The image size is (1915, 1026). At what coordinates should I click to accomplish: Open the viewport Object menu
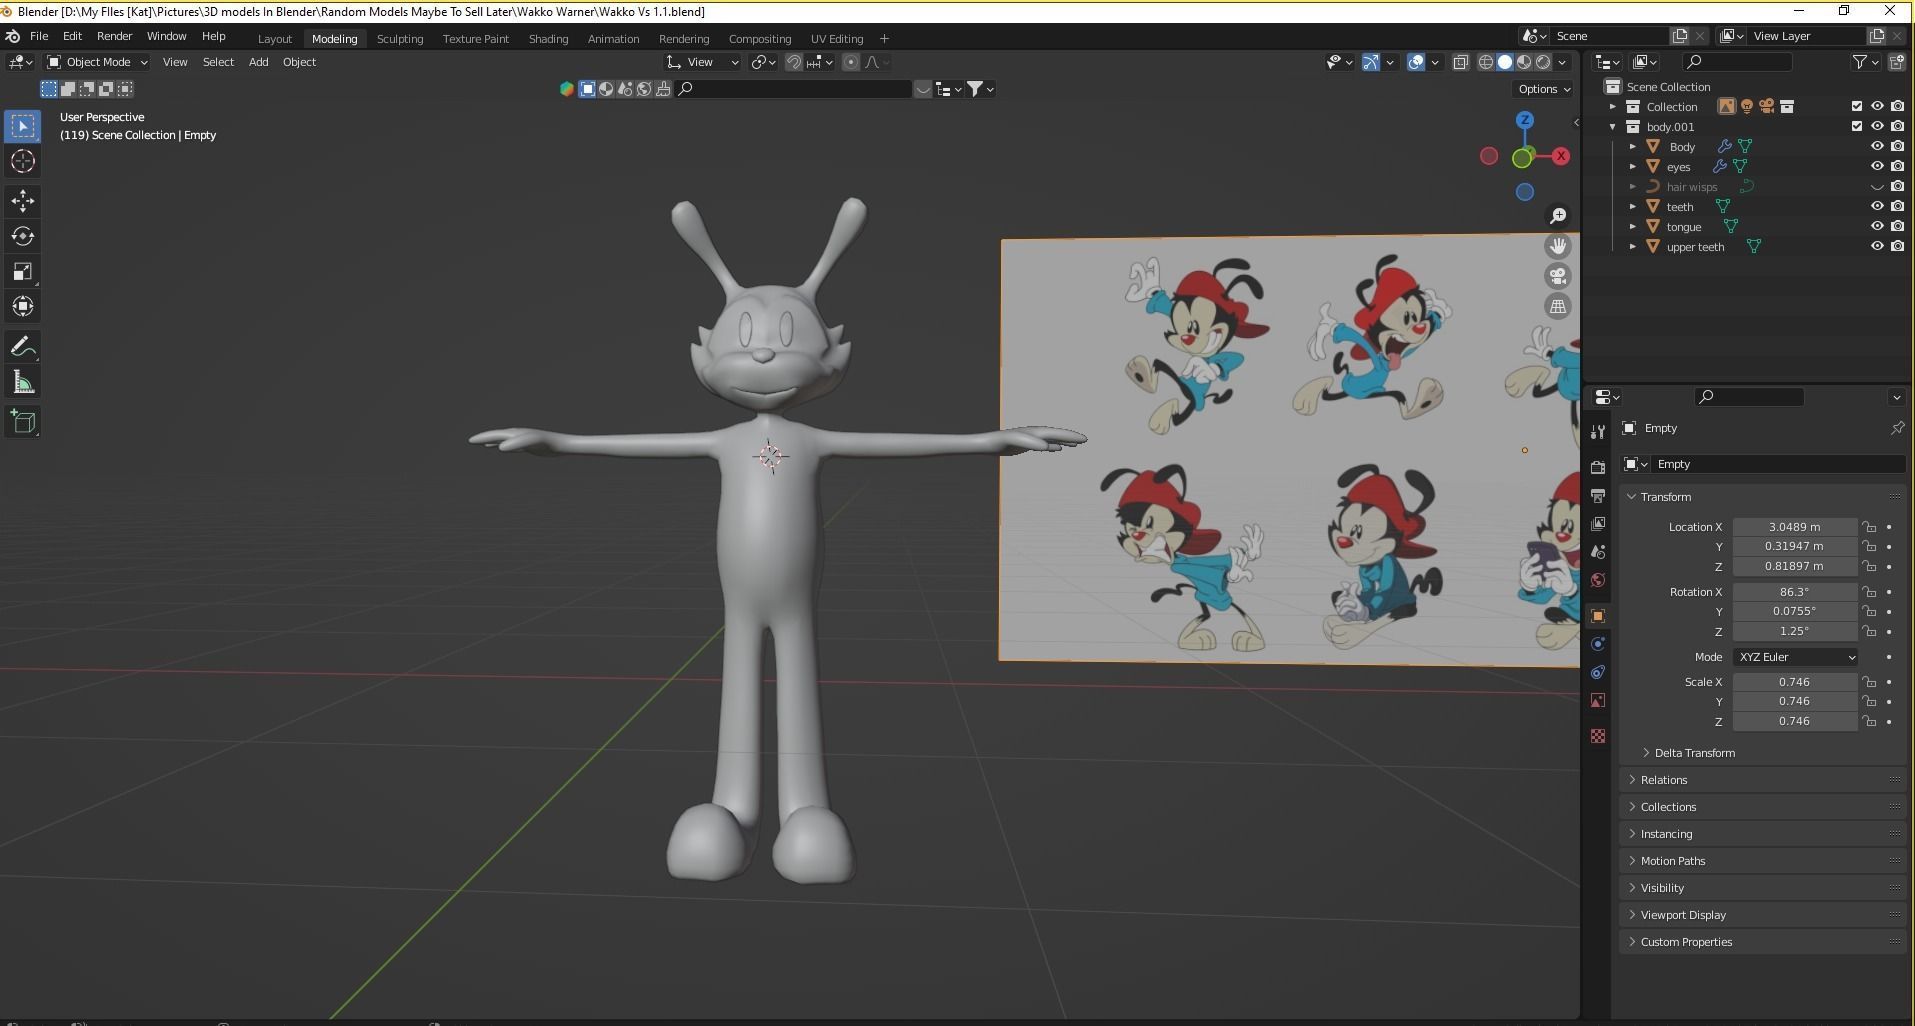299,62
